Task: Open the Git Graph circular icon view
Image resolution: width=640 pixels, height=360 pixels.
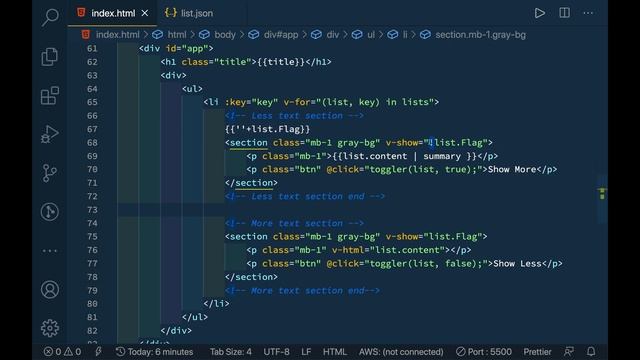Action: click(x=50, y=211)
